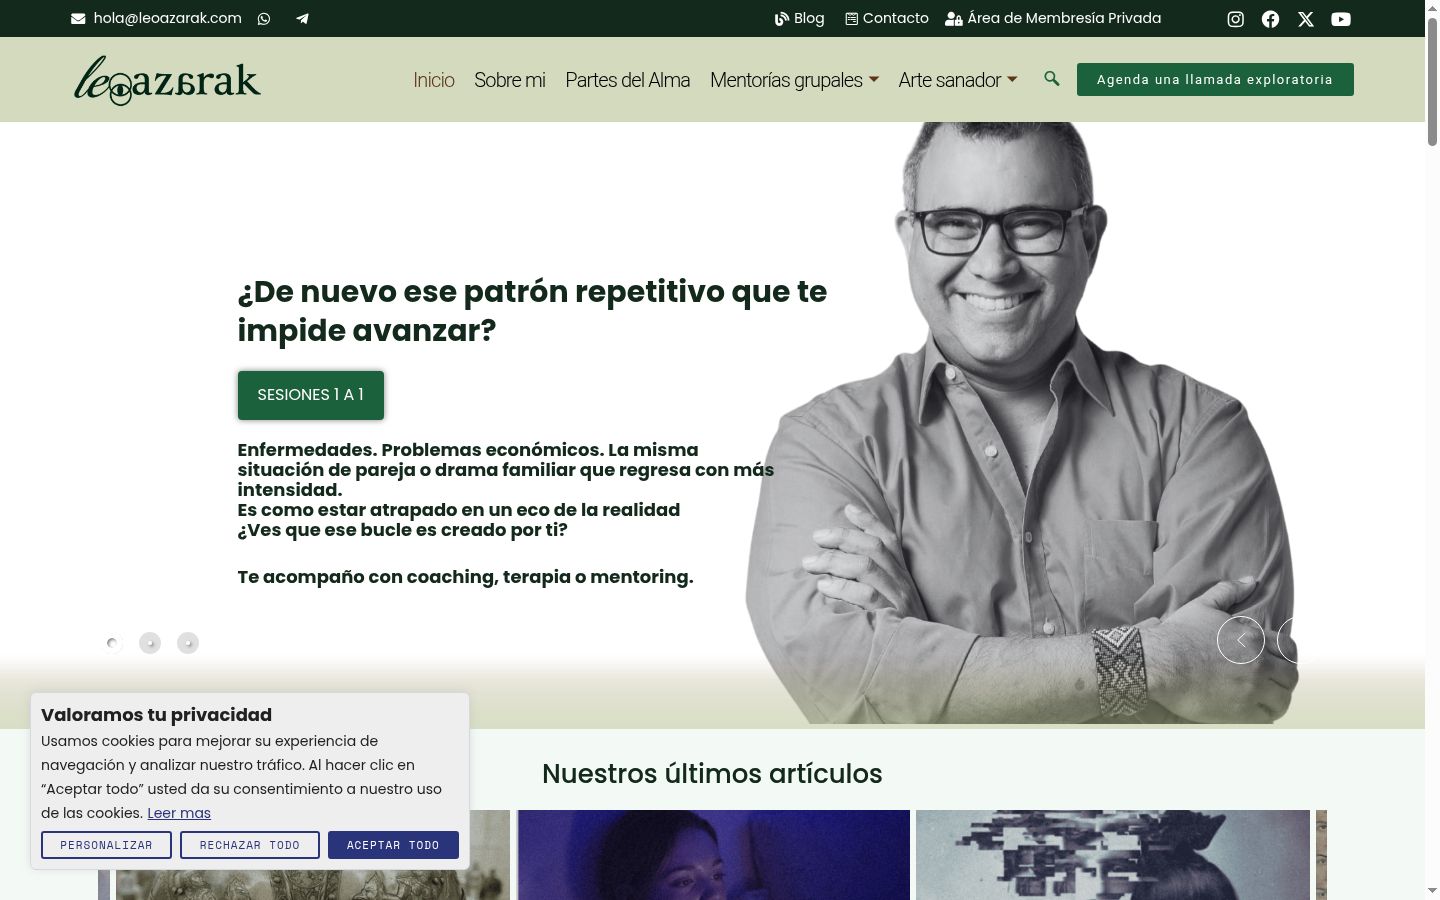This screenshot has width=1440, height=900.
Task: Select the second slider dot indicator
Action: pos(150,643)
